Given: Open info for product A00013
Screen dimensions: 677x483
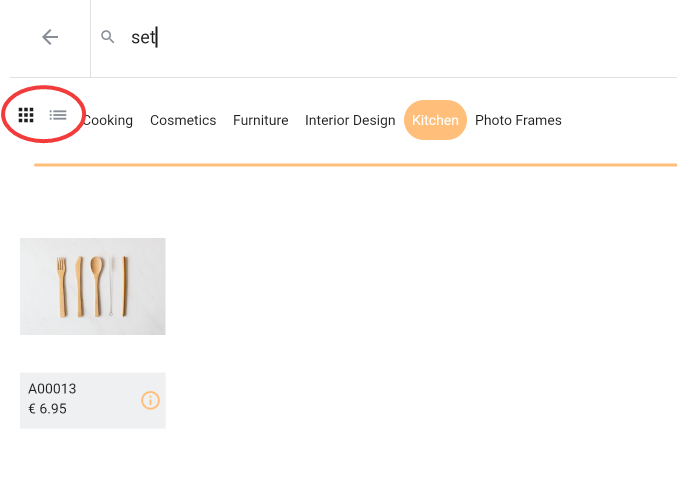Looking at the screenshot, I should click(x=150, y=400).
